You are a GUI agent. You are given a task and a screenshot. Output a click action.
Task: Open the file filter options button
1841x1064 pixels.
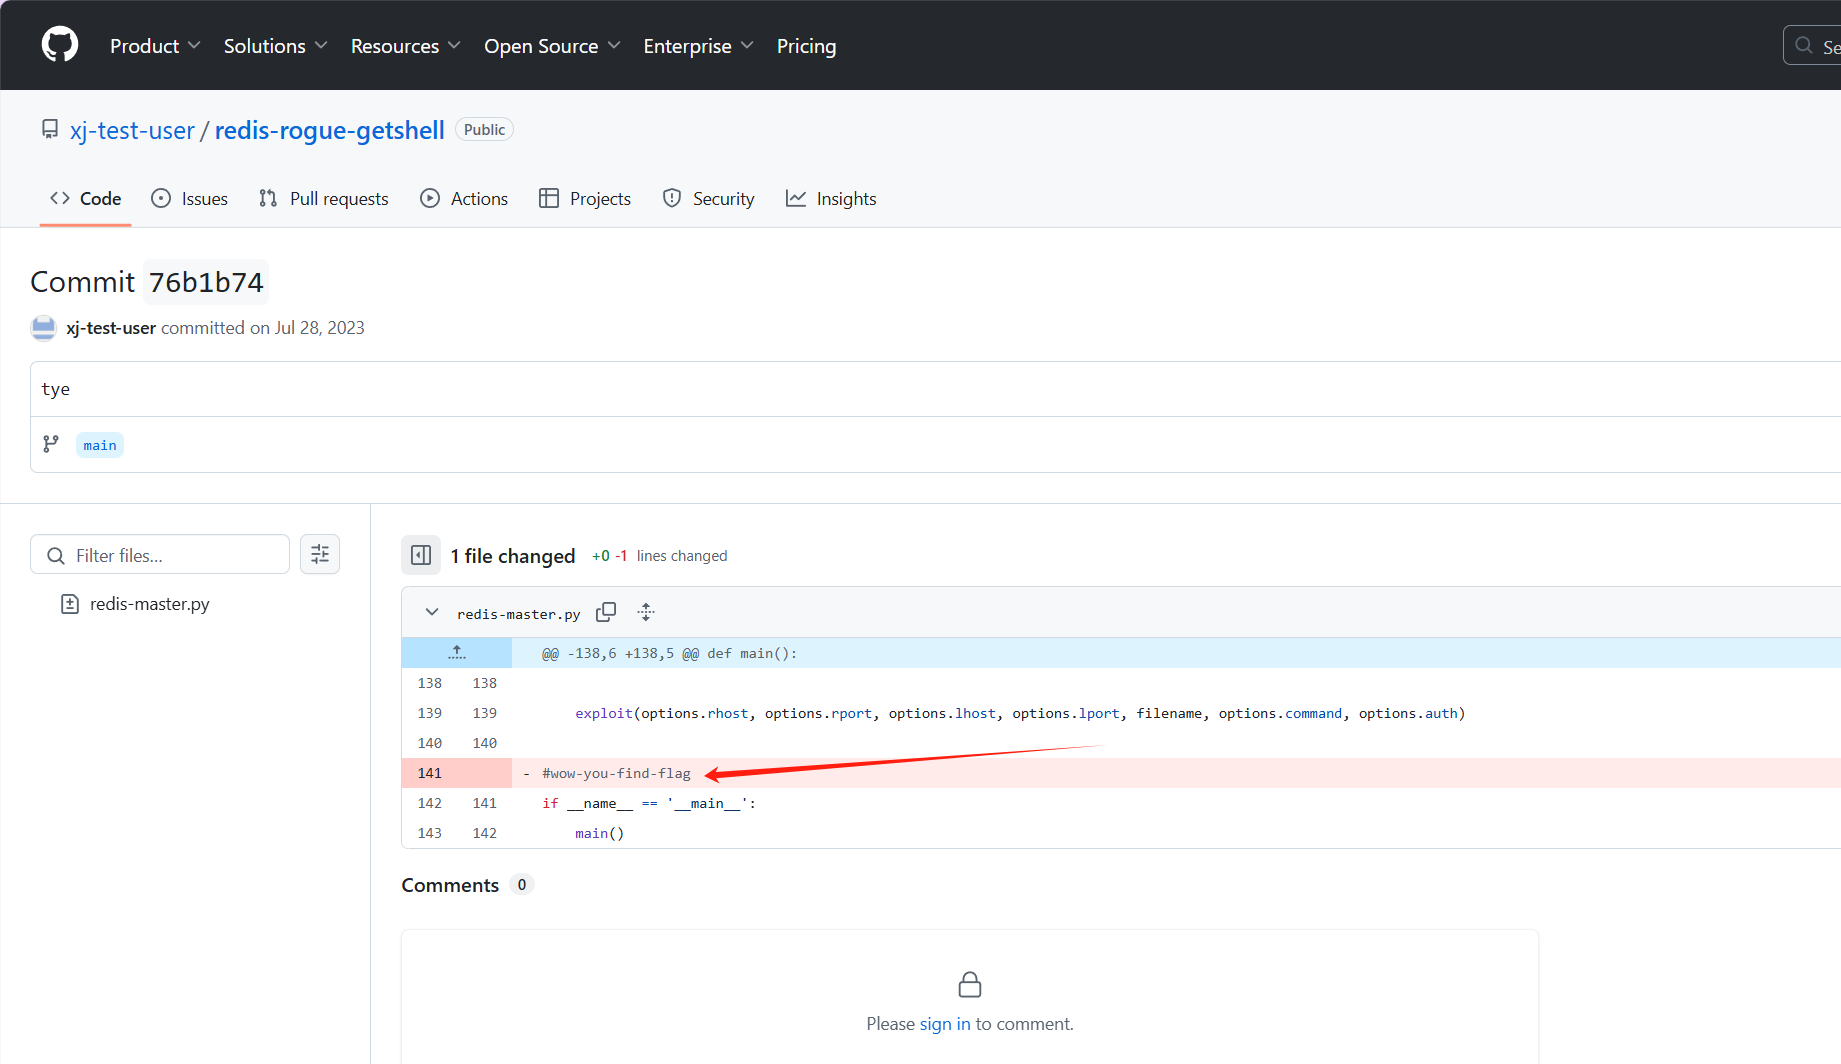[x=320, y=554]
